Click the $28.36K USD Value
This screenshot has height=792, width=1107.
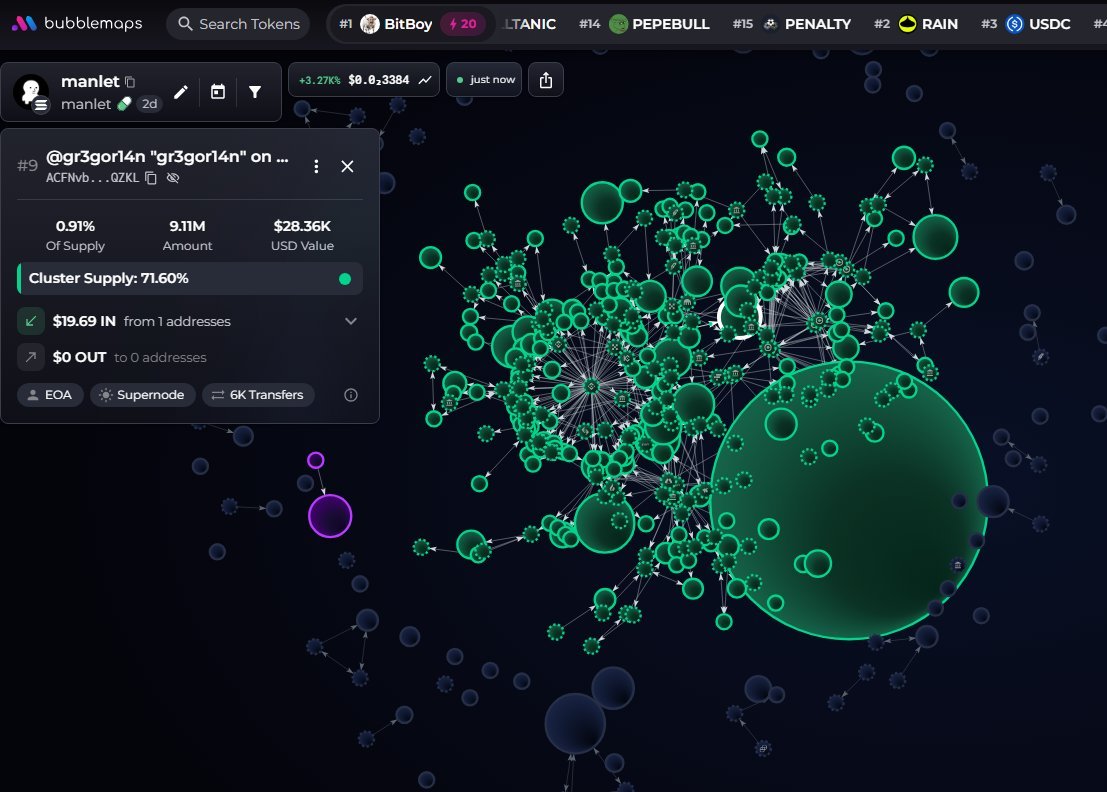302,227
